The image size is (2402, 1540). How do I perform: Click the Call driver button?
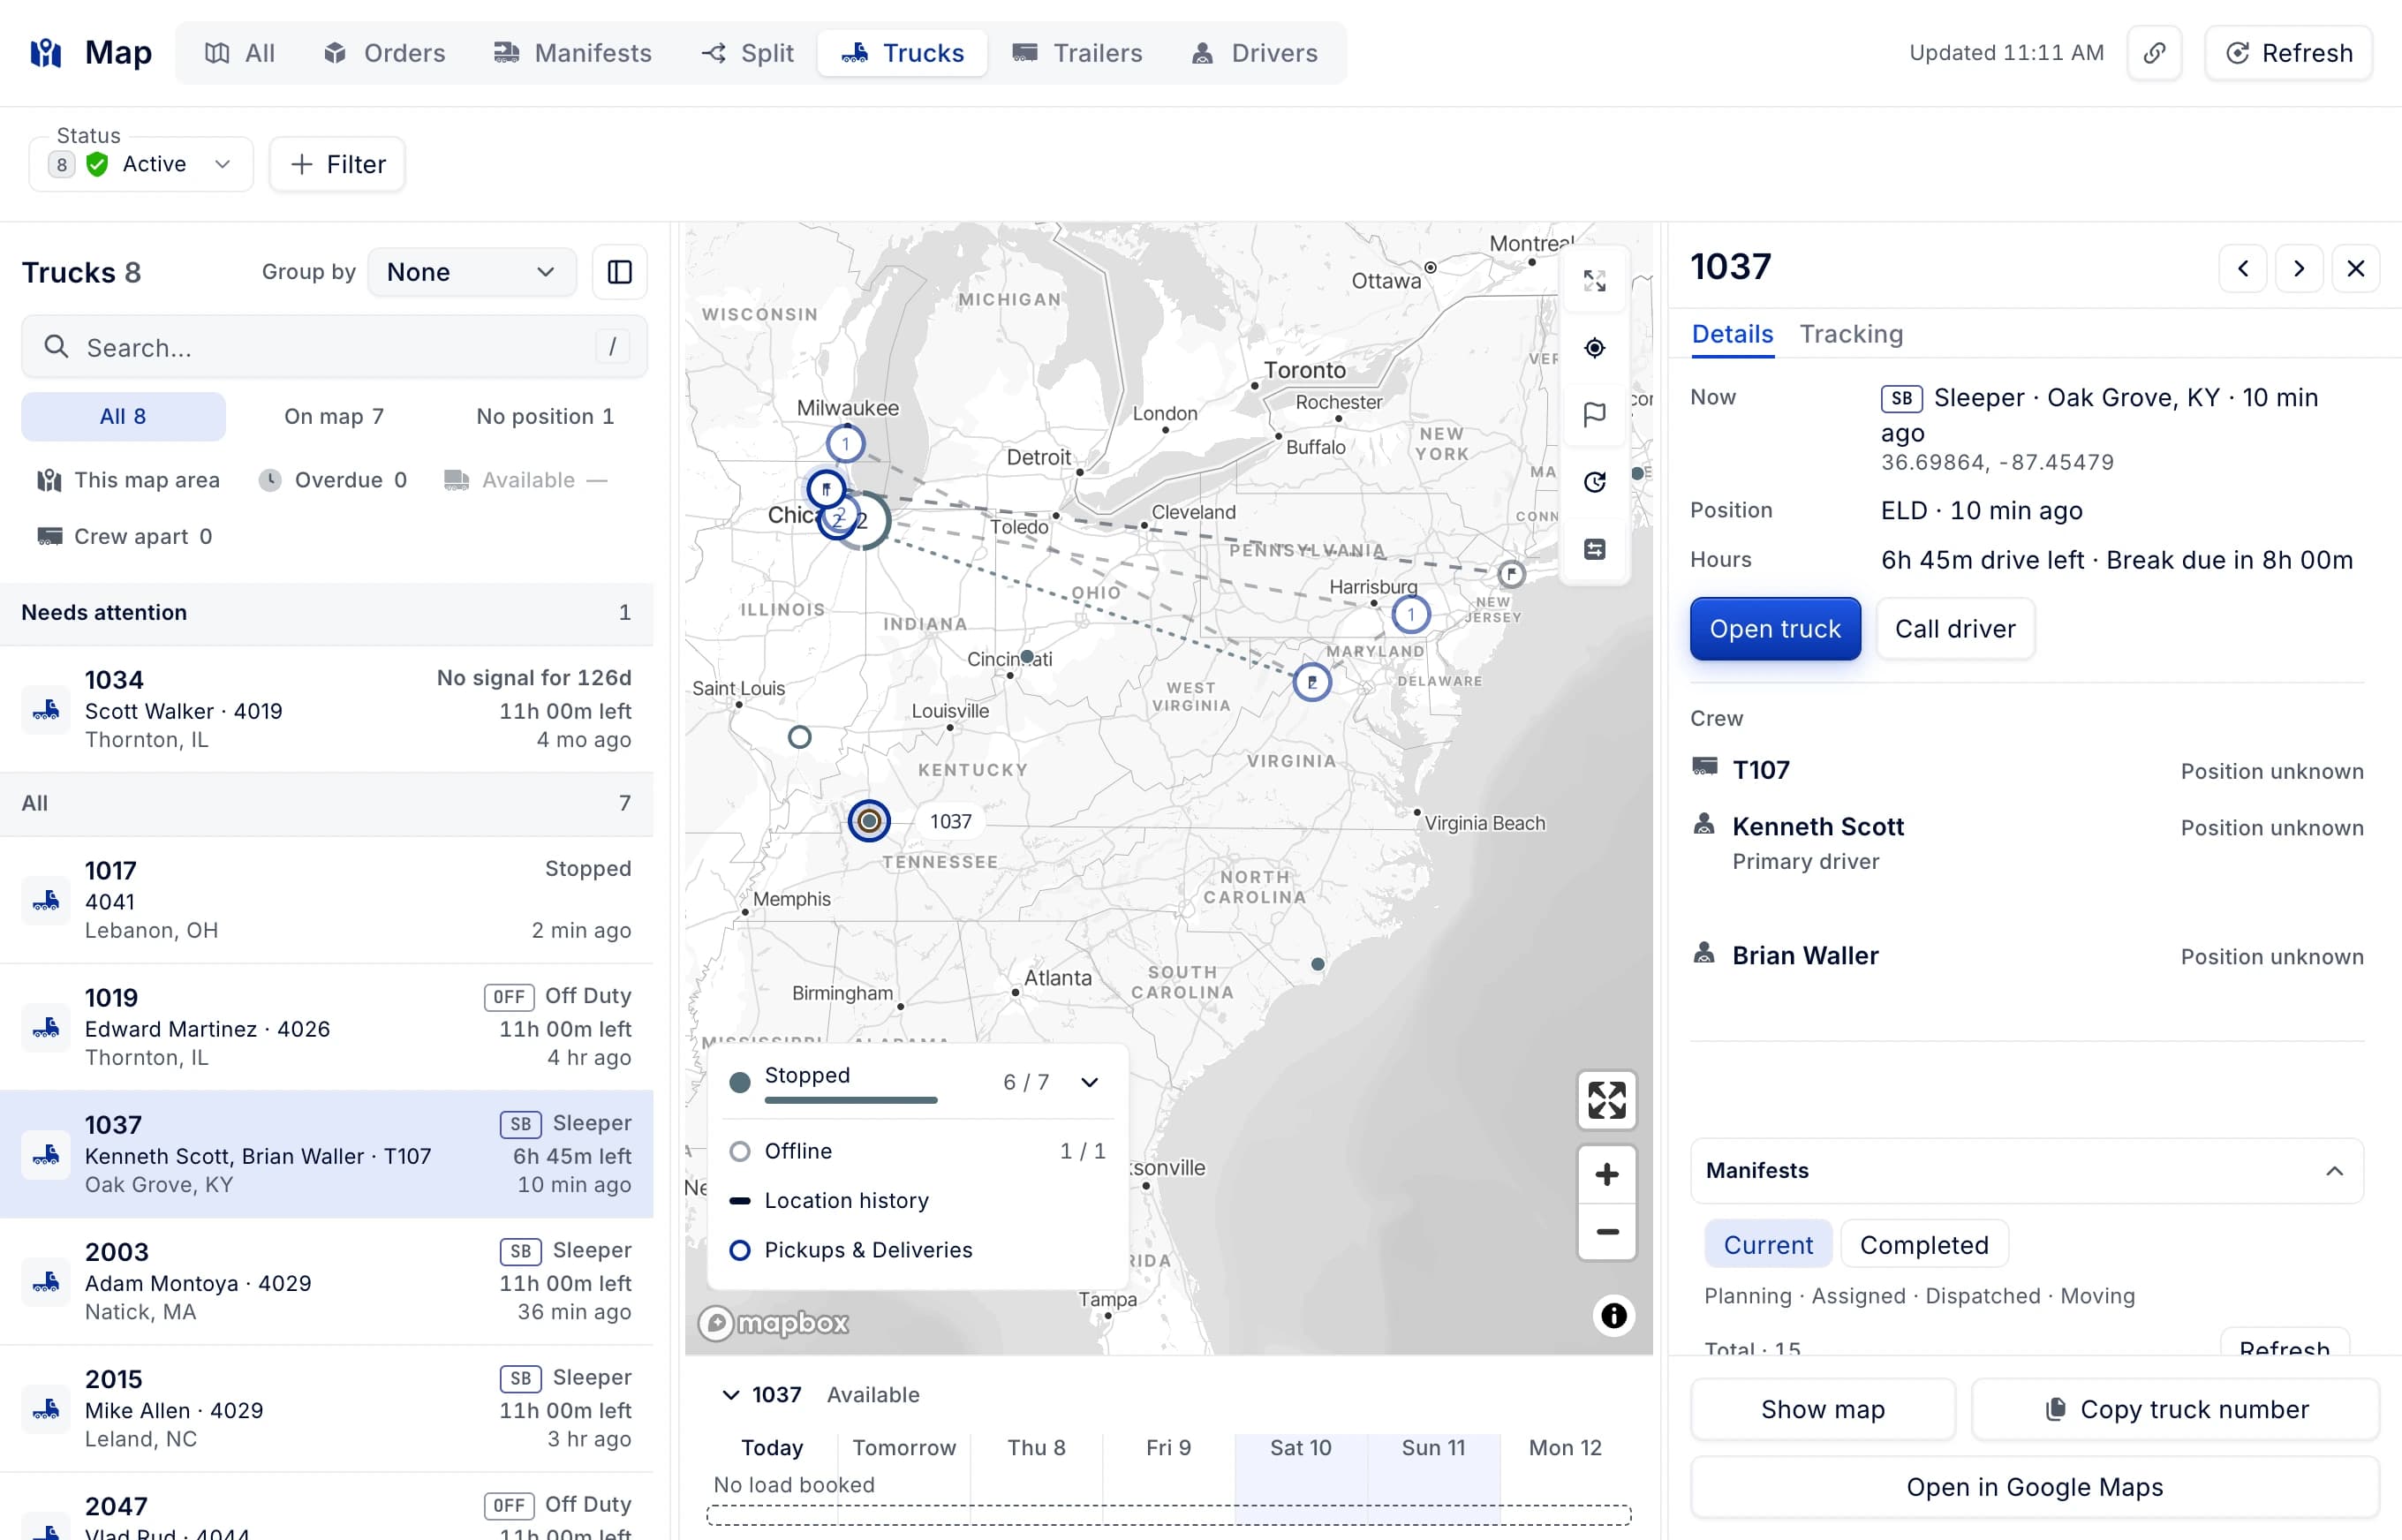click(1955, 629)
